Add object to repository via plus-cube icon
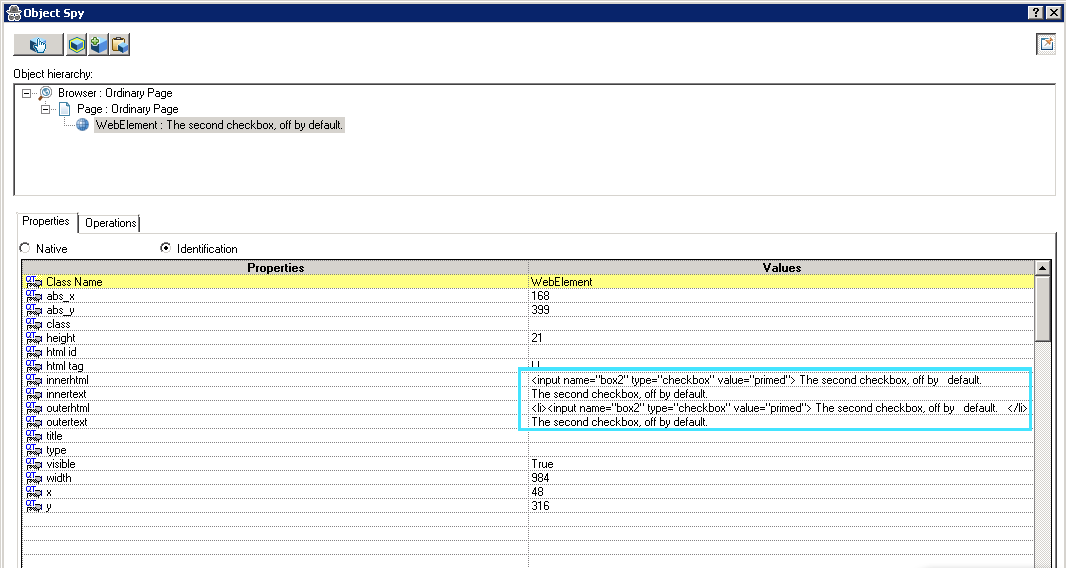This screenshot has width=1066, height=568. [98, 44]
